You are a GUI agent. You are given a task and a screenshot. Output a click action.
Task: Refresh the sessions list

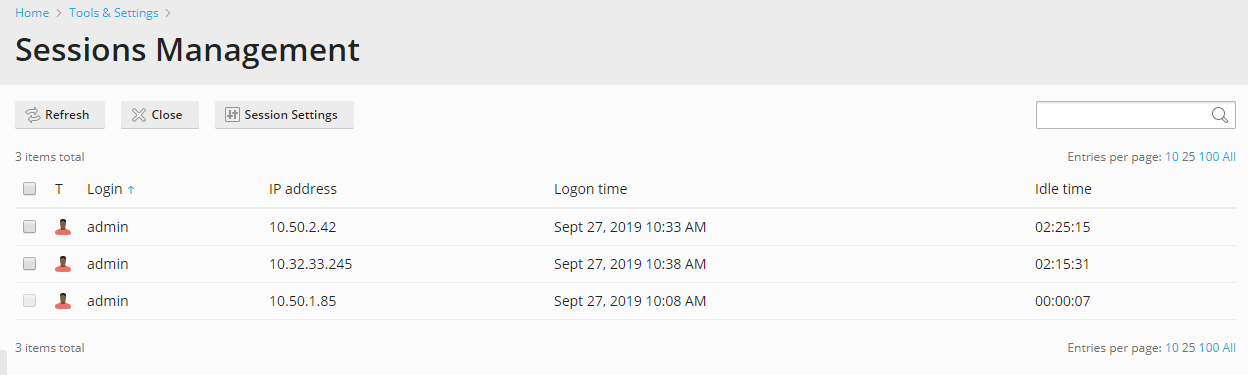click(59, 115)
